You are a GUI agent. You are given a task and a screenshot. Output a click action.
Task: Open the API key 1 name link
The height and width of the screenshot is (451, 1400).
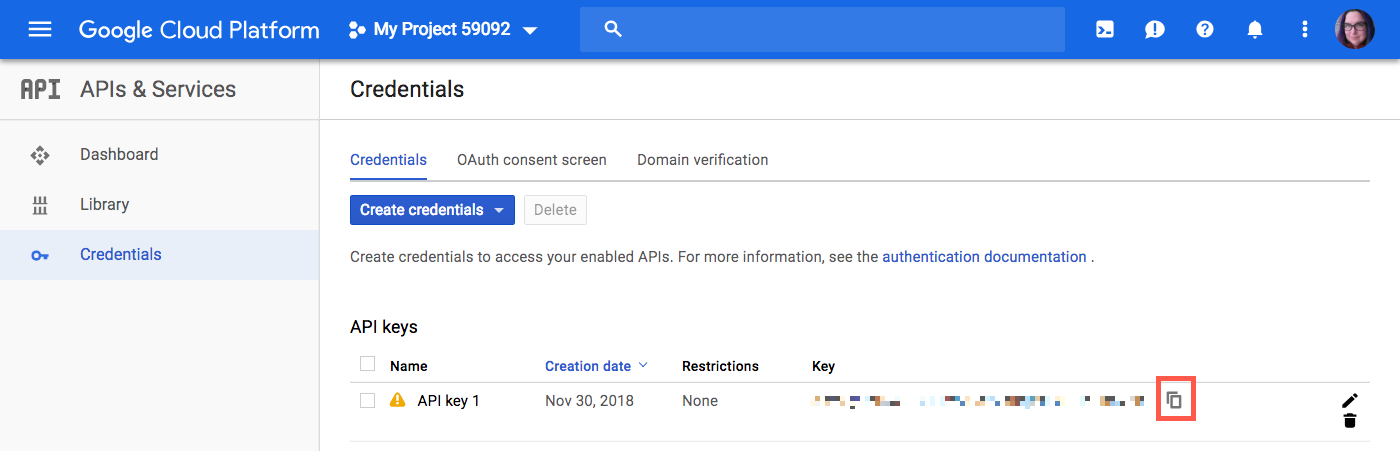tap(449, 401)
